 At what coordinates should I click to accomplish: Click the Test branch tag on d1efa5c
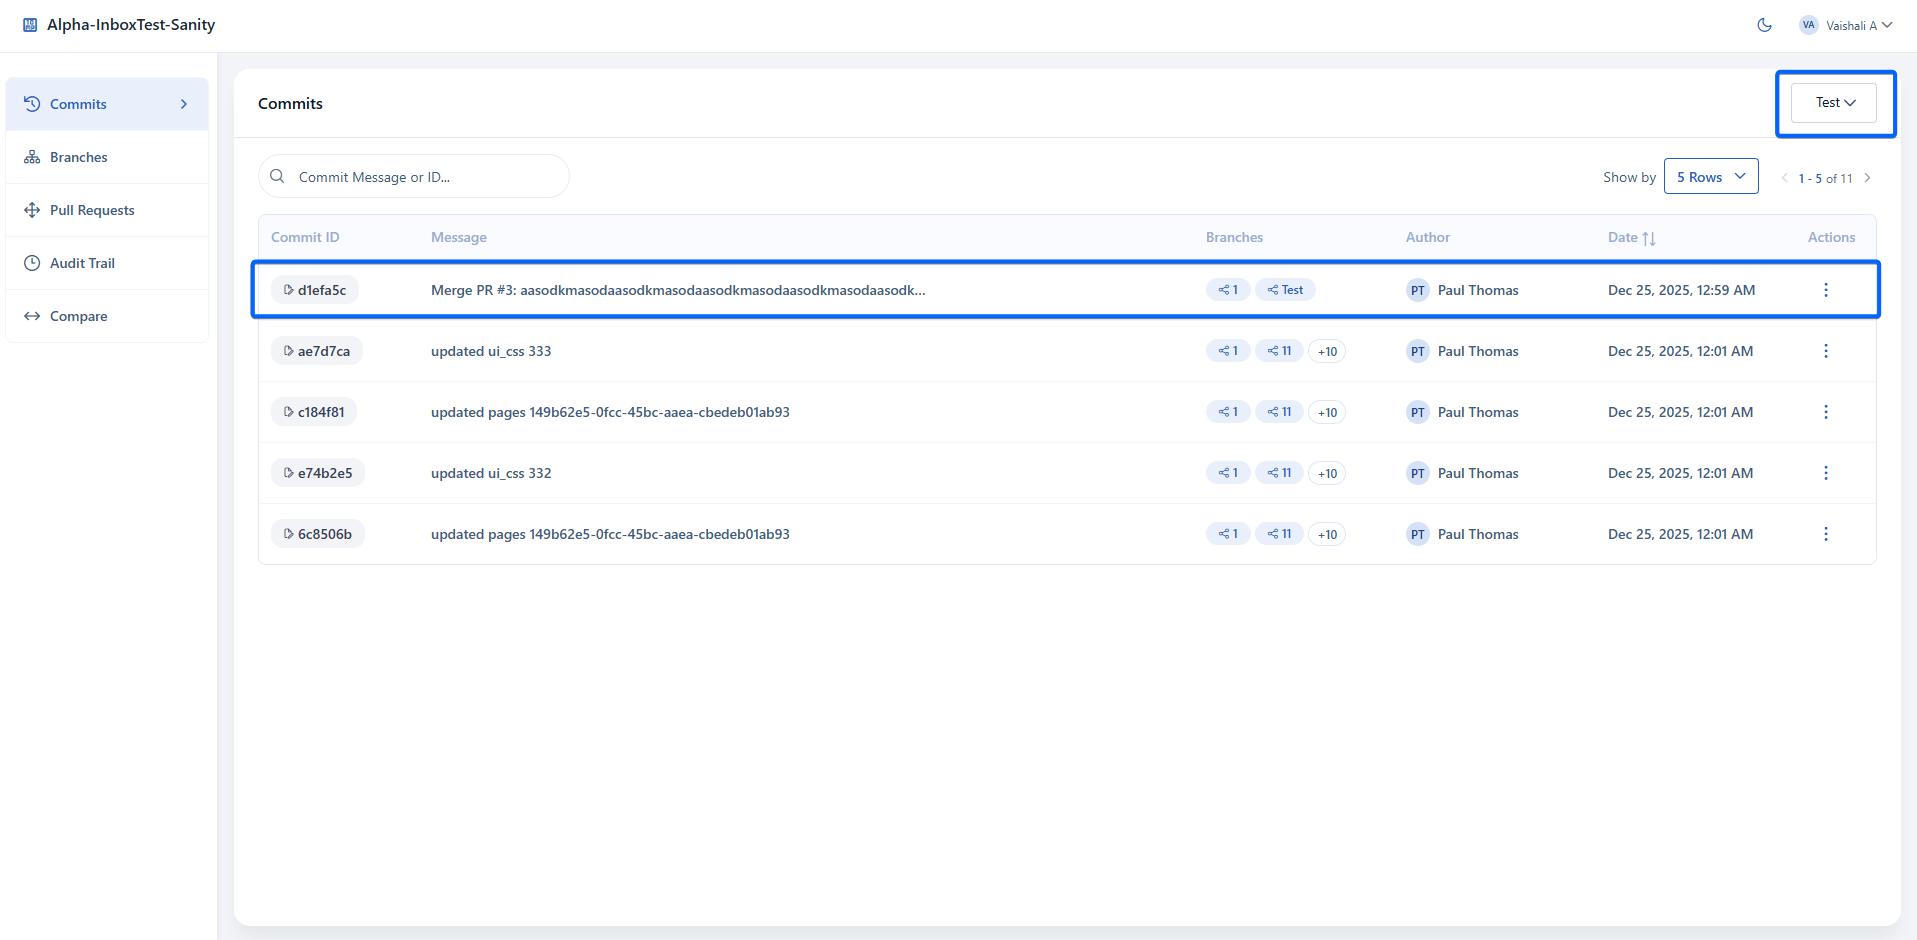[x=1285, y=290]
